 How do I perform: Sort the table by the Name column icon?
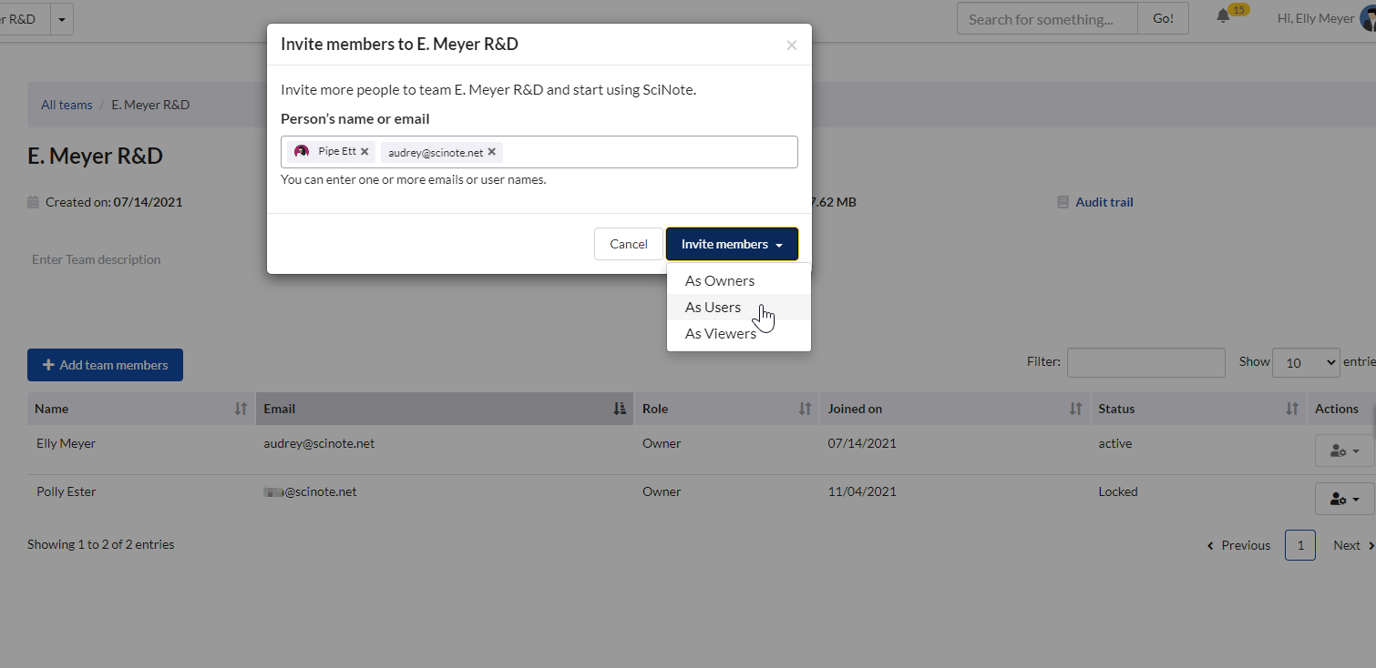coord(240,408)
